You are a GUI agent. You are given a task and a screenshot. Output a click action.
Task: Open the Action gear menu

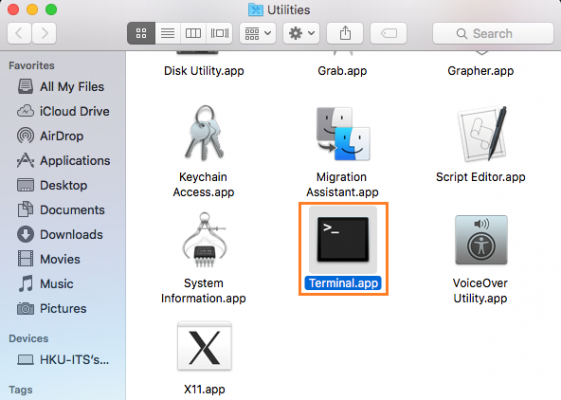pyautogui.click(x=301, y=33)
